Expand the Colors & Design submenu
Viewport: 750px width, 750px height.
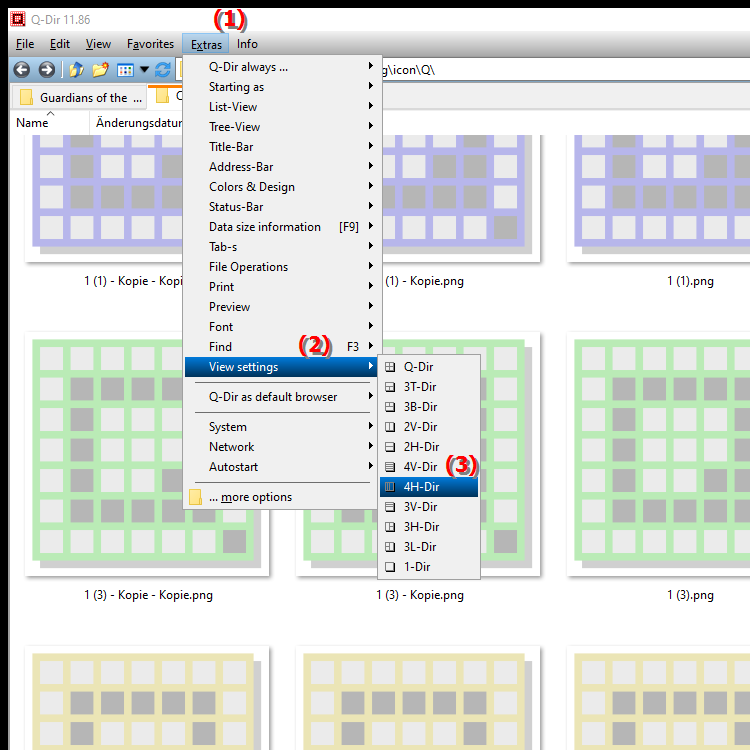[283, 187]
